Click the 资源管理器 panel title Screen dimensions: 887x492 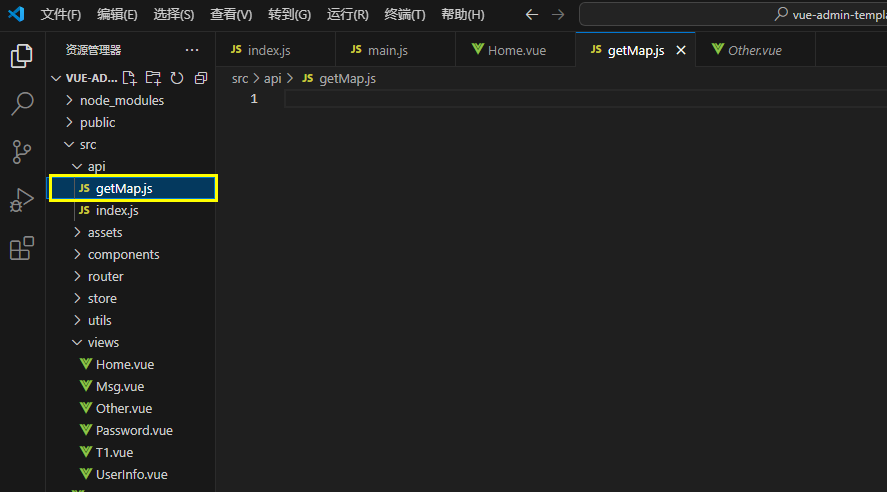pyautogui.click(x=93, y=50)
